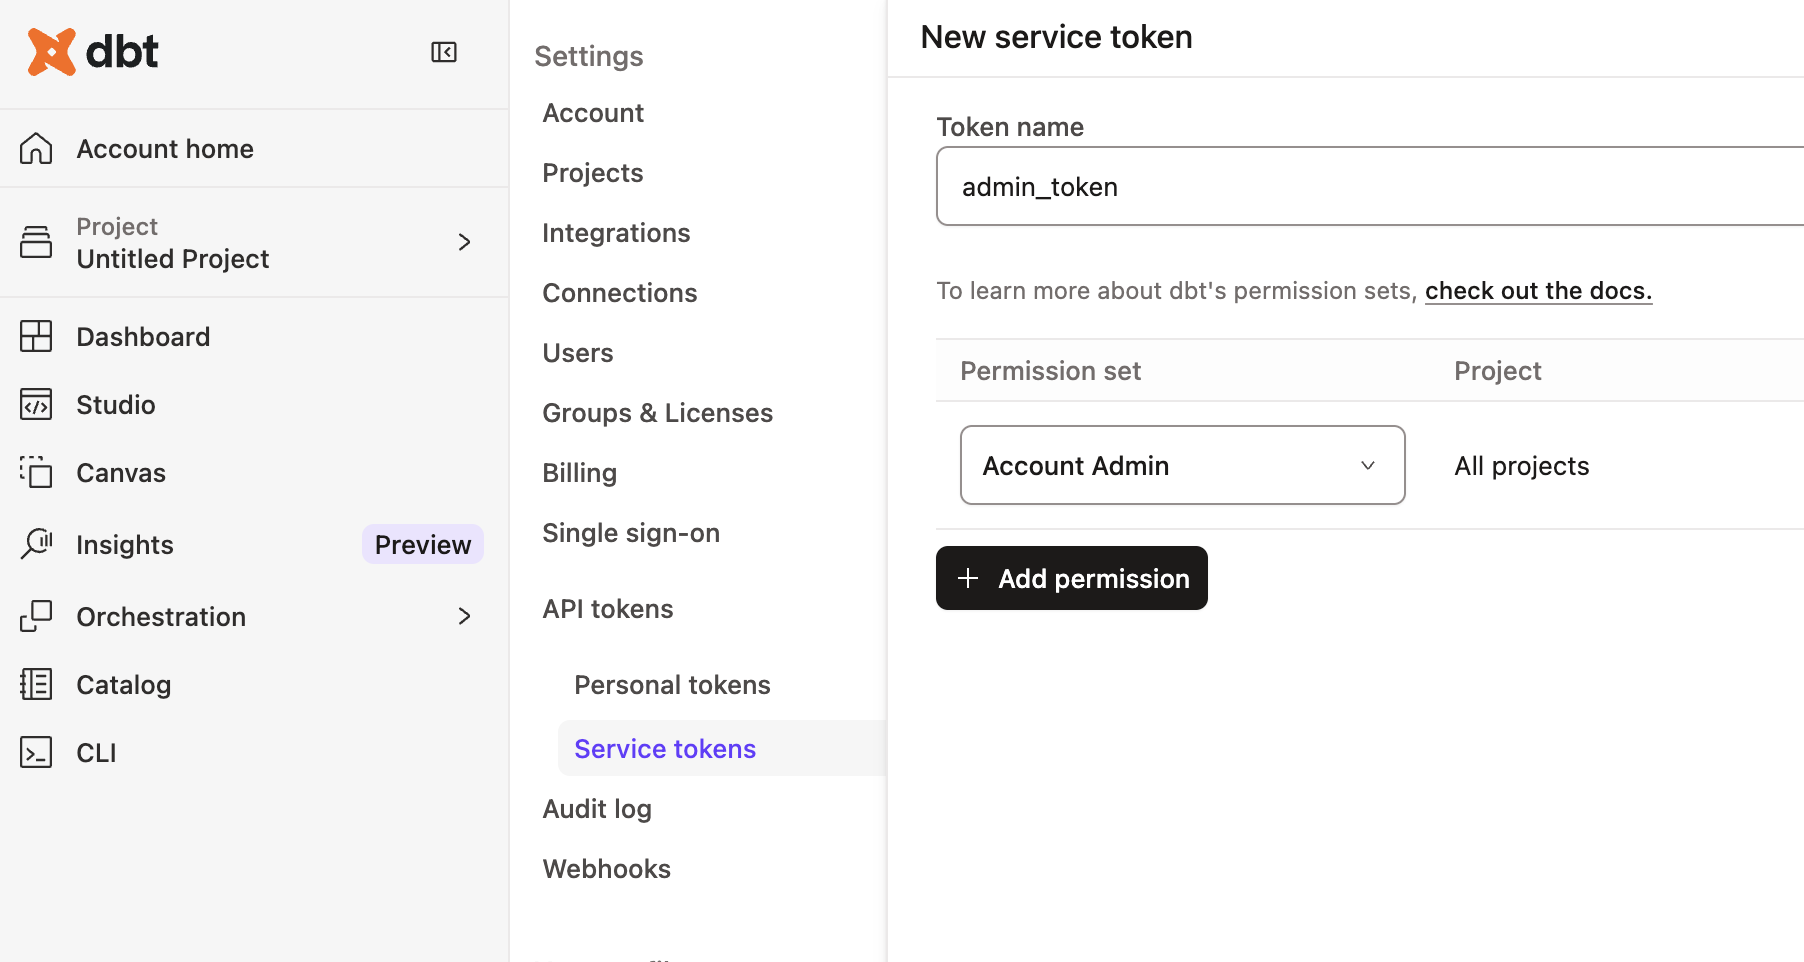Expand the Orchestration submenu arrow
The image size is (1804, 962).
click(464, 616)
